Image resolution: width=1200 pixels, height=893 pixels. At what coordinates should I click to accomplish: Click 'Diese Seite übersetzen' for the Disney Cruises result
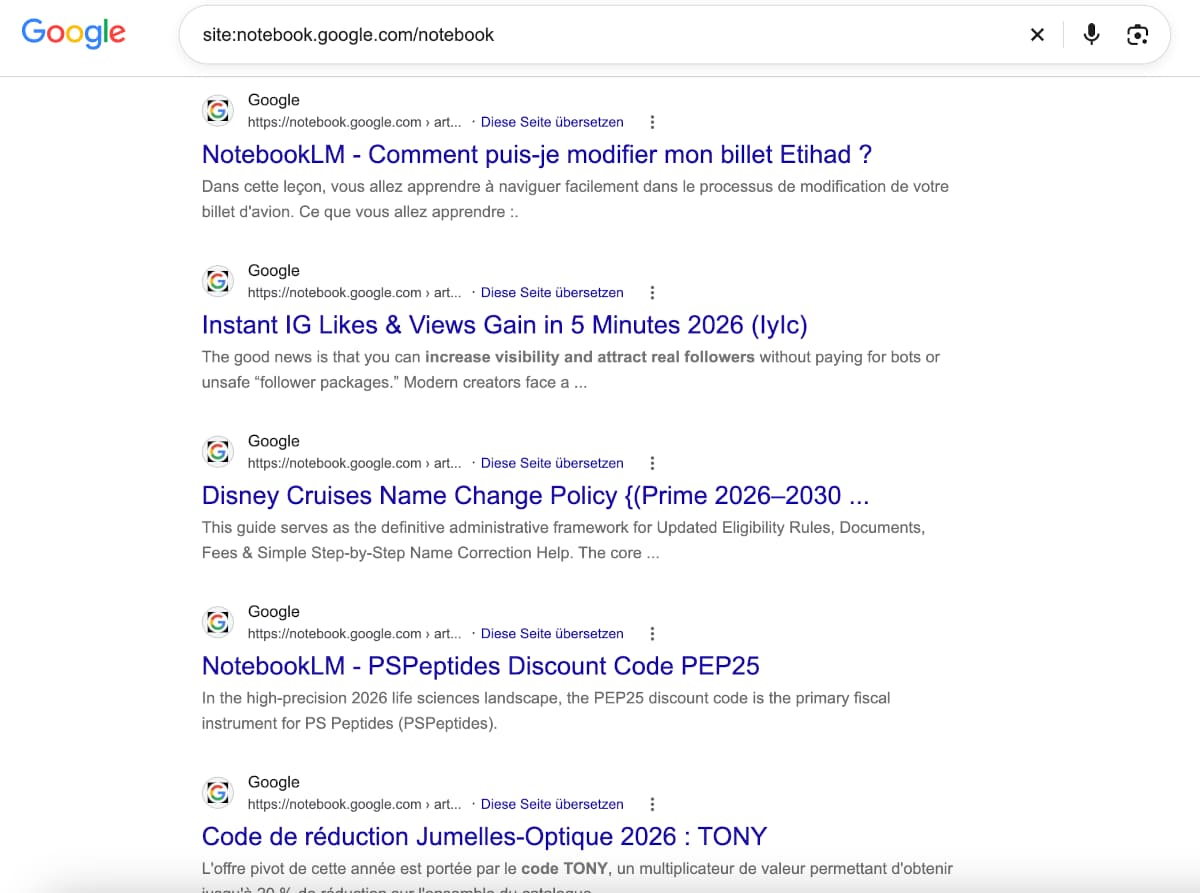click(552, 463)
